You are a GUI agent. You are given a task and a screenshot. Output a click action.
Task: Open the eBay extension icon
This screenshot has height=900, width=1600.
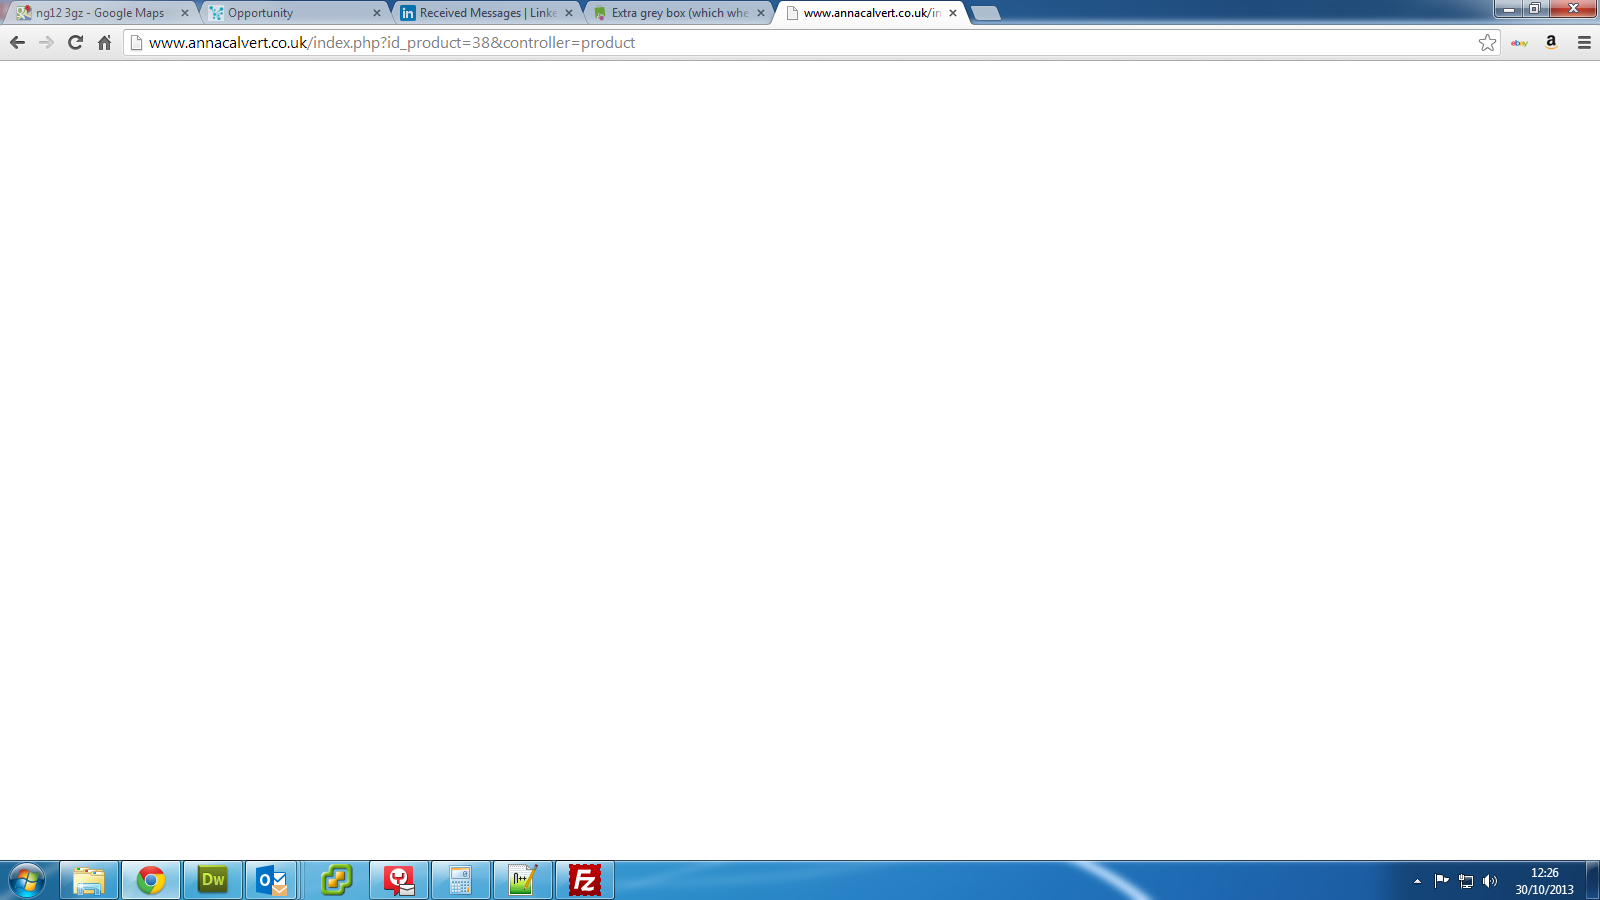tap(1519, 42)
